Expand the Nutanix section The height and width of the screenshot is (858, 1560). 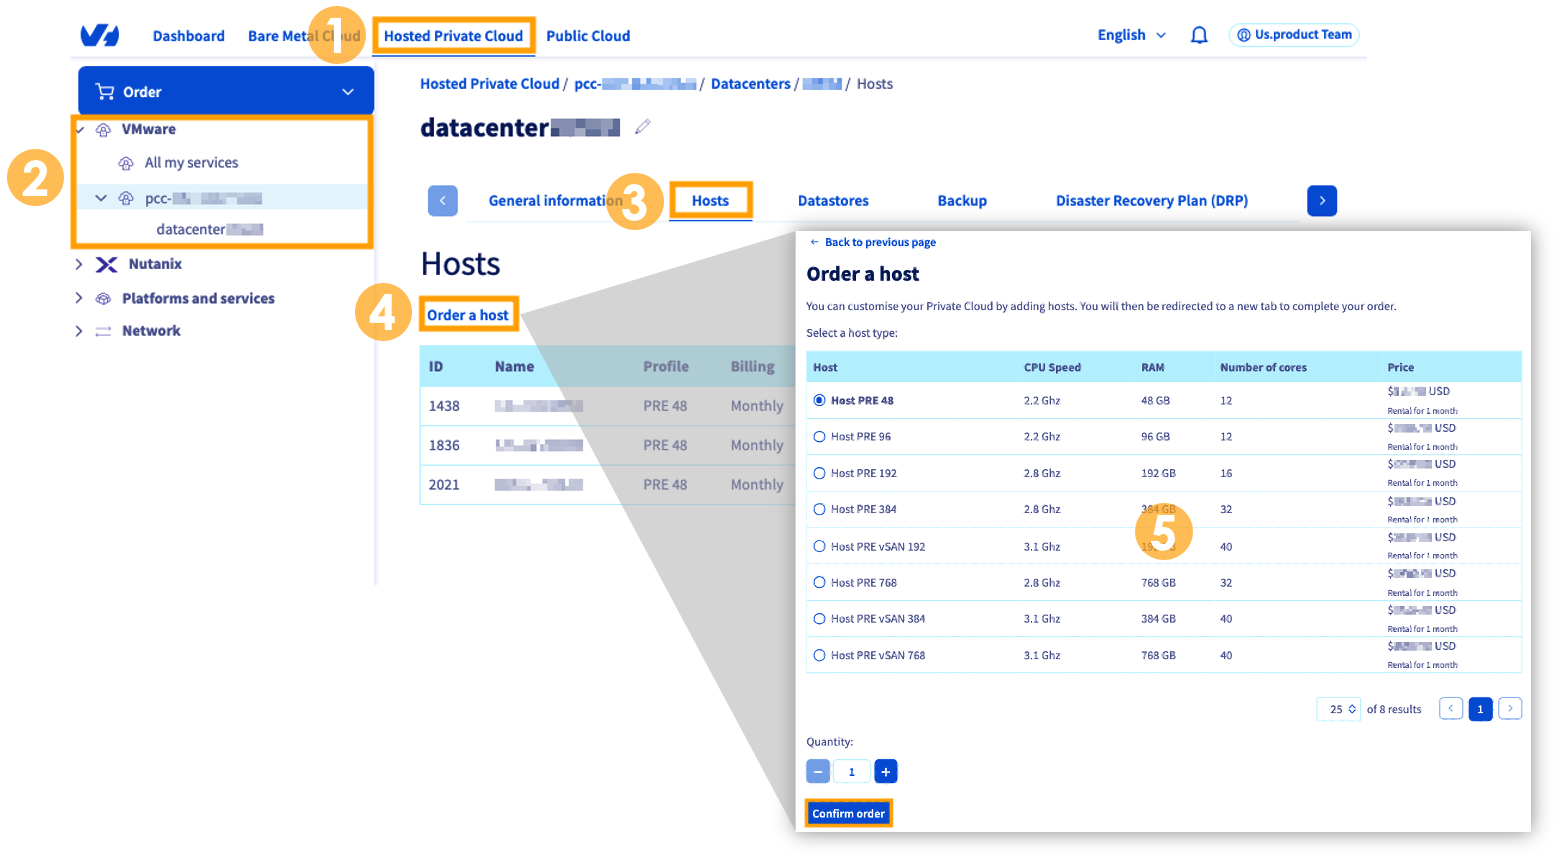pyautogui.click(x=79, y=265)
